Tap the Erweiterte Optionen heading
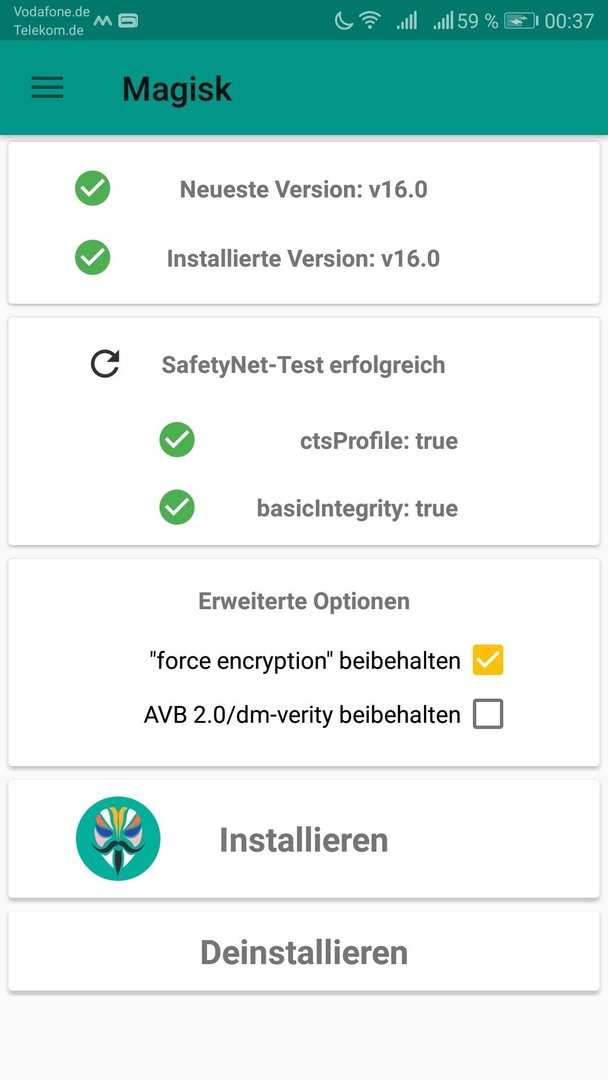The width and height of the screenshot is (608, 1080). (x=304, y=601)
